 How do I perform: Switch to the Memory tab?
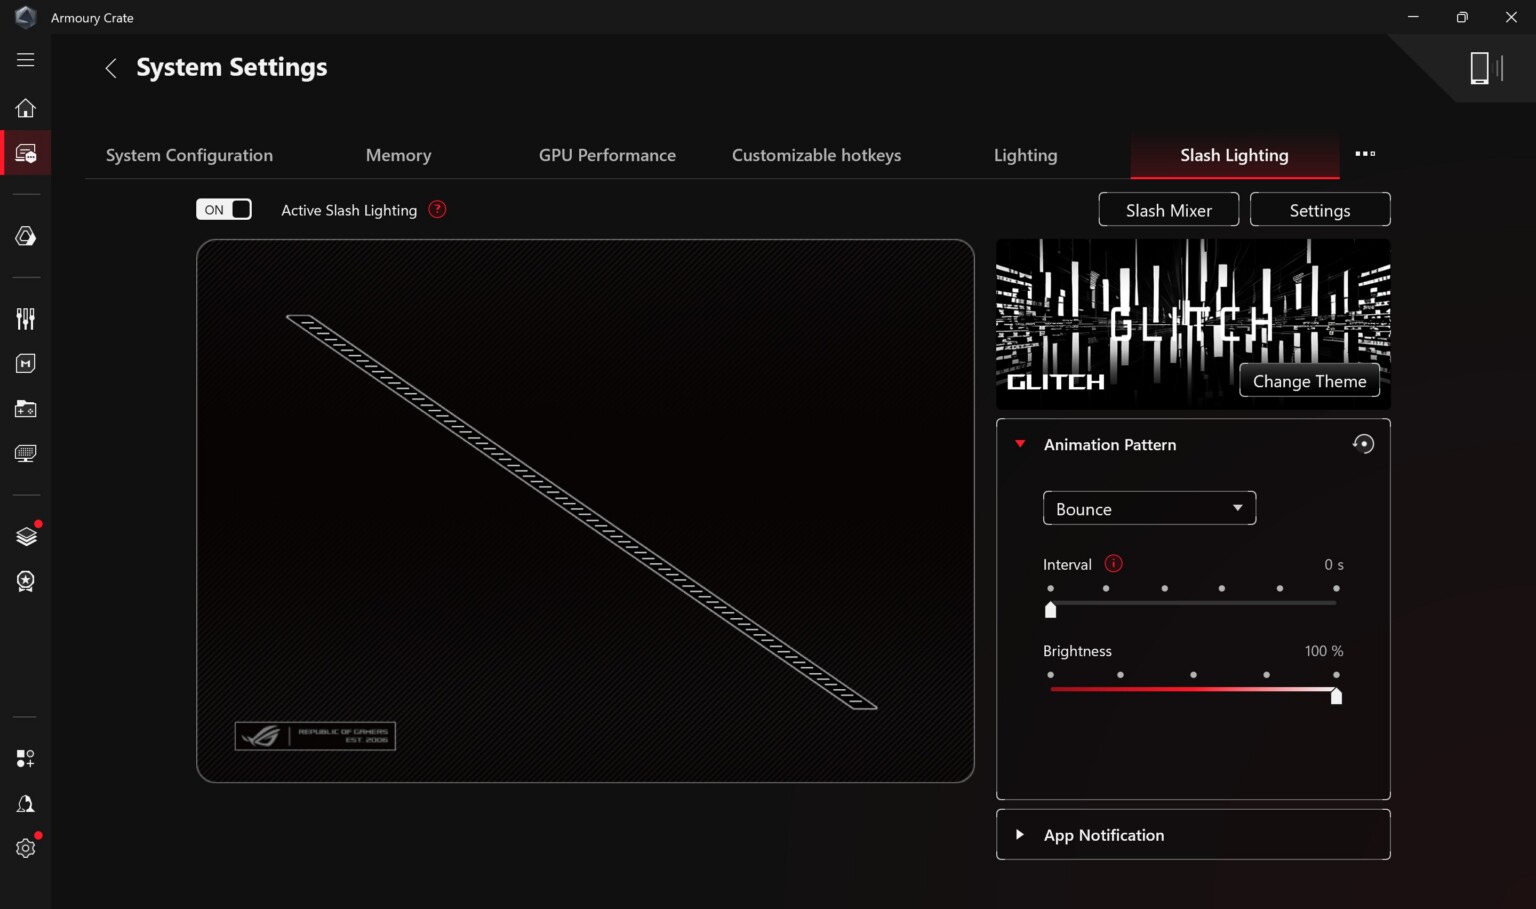(398, 155)
